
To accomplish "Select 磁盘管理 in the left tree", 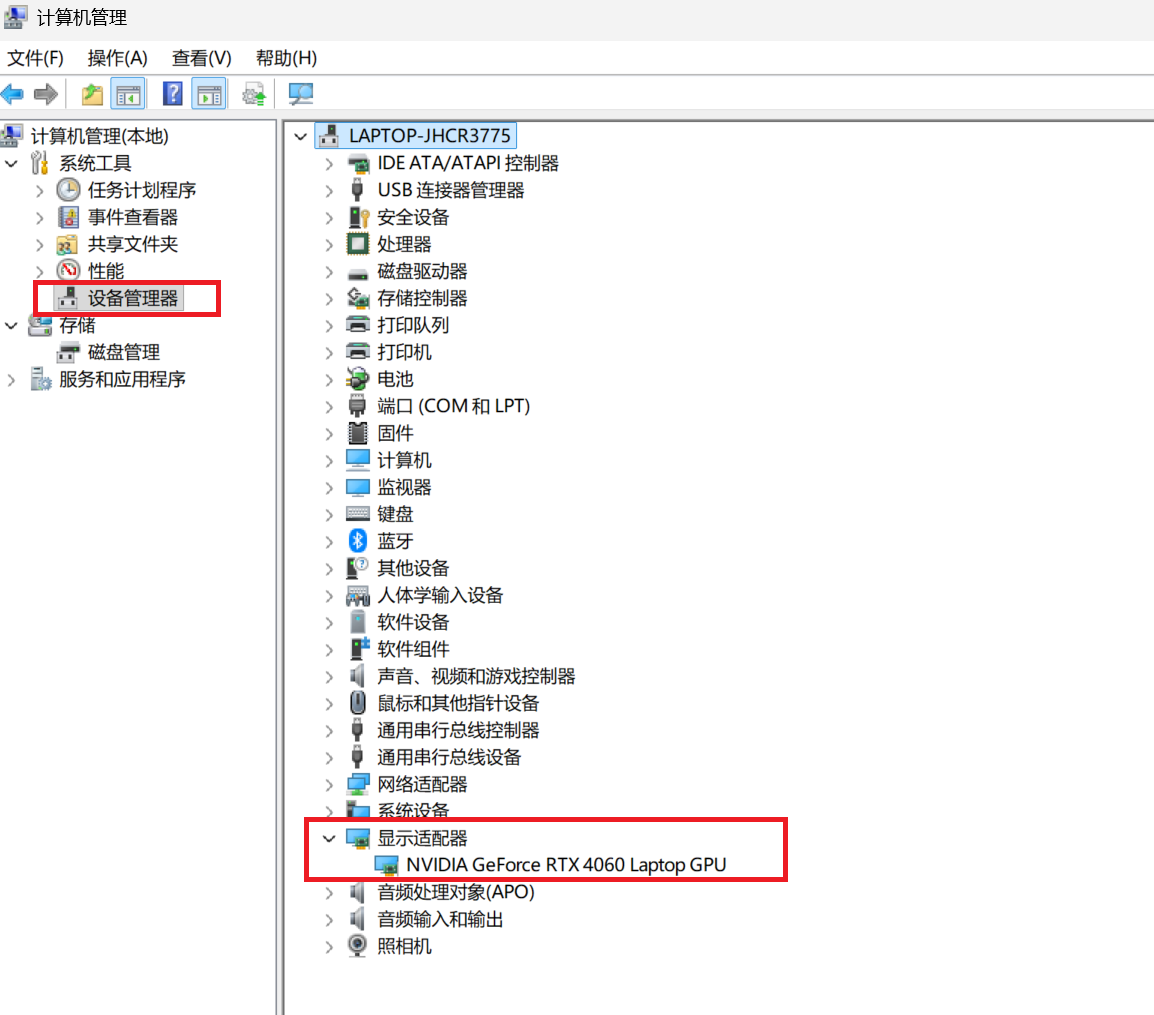I will [x=124, y=353].
